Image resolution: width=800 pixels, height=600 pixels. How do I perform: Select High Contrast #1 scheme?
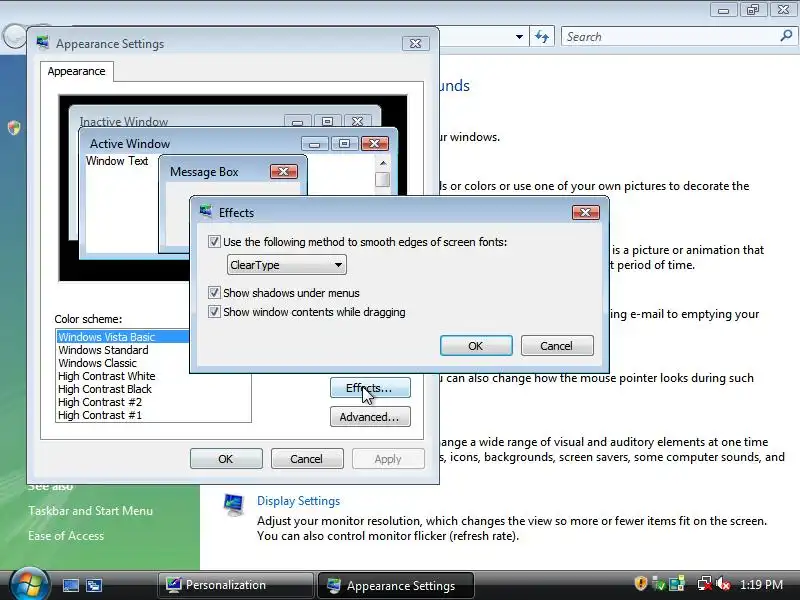[x=100, y=415]
